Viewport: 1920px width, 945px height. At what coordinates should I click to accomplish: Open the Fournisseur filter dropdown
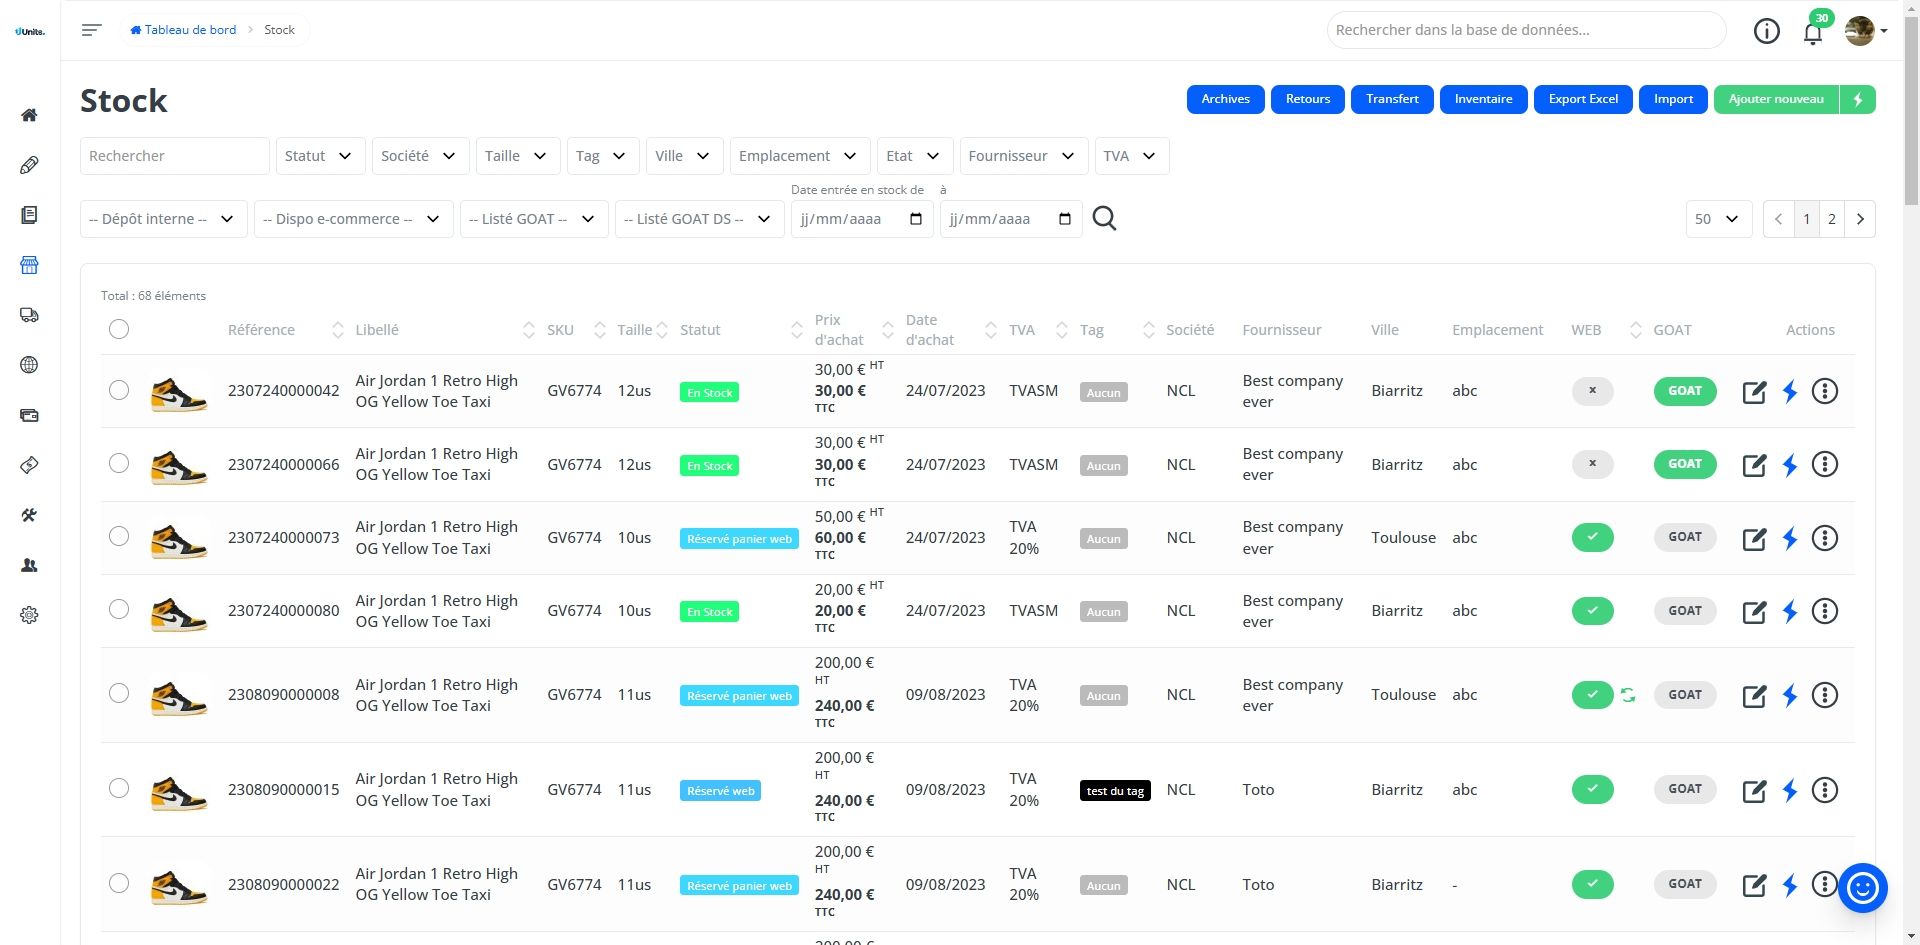tap(1024, 156)
